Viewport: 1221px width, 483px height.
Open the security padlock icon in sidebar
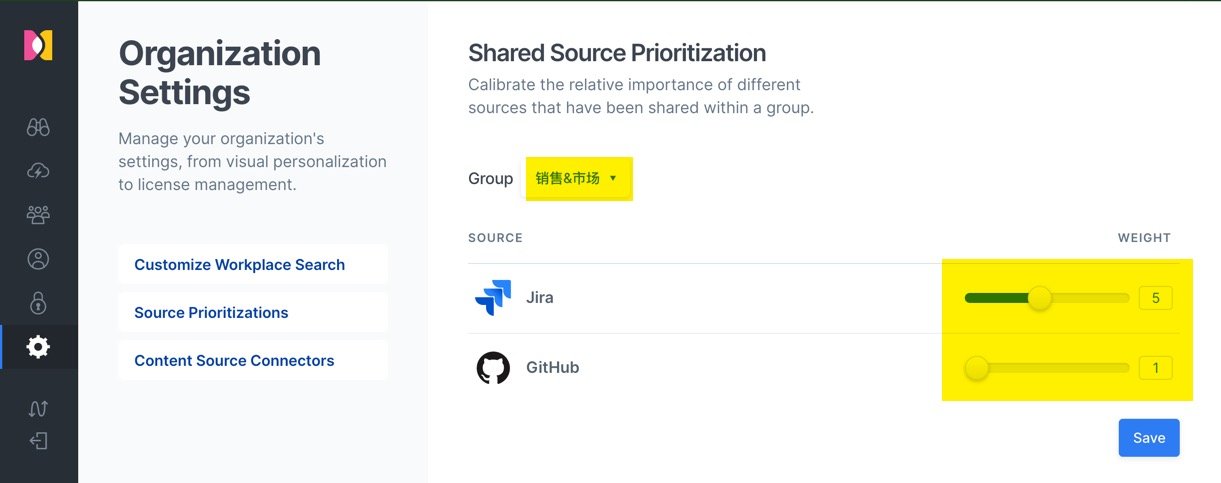tap(38, 303)
